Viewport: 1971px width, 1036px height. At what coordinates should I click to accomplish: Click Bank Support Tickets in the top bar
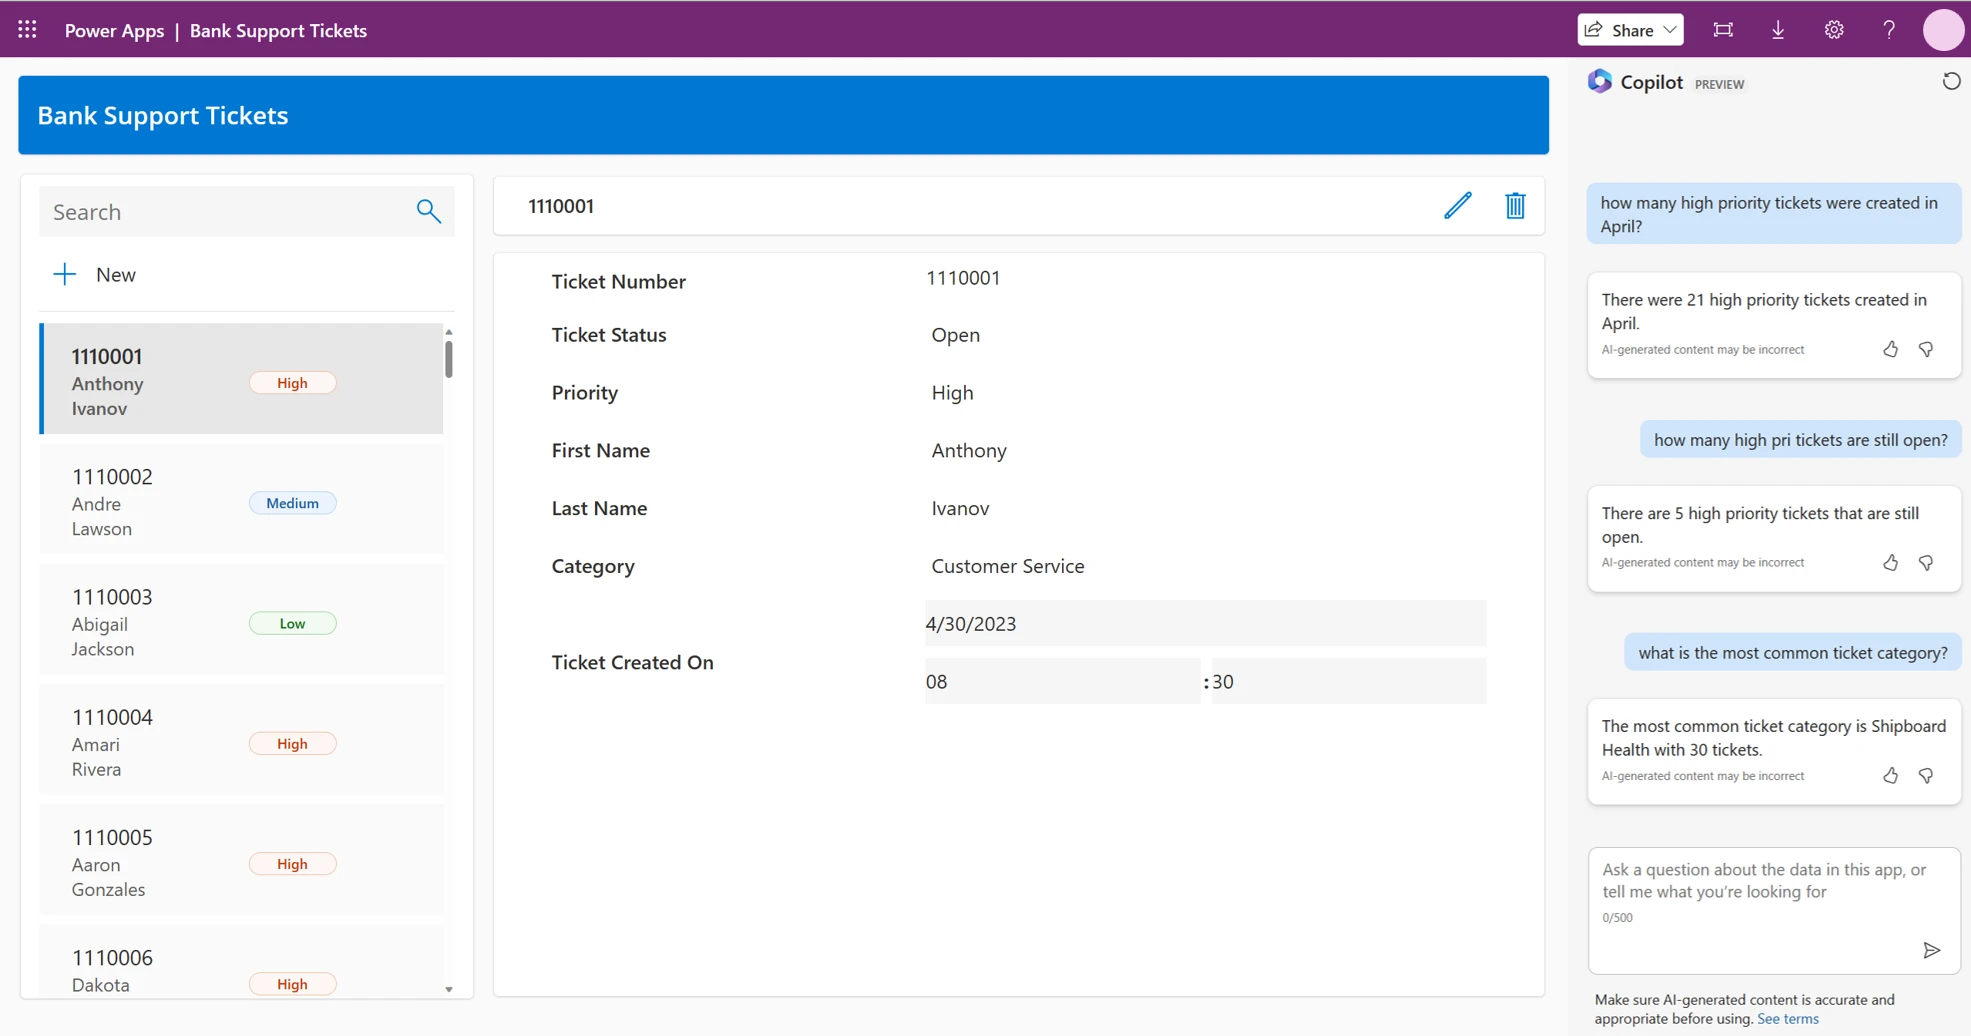[x=278, y=30]
